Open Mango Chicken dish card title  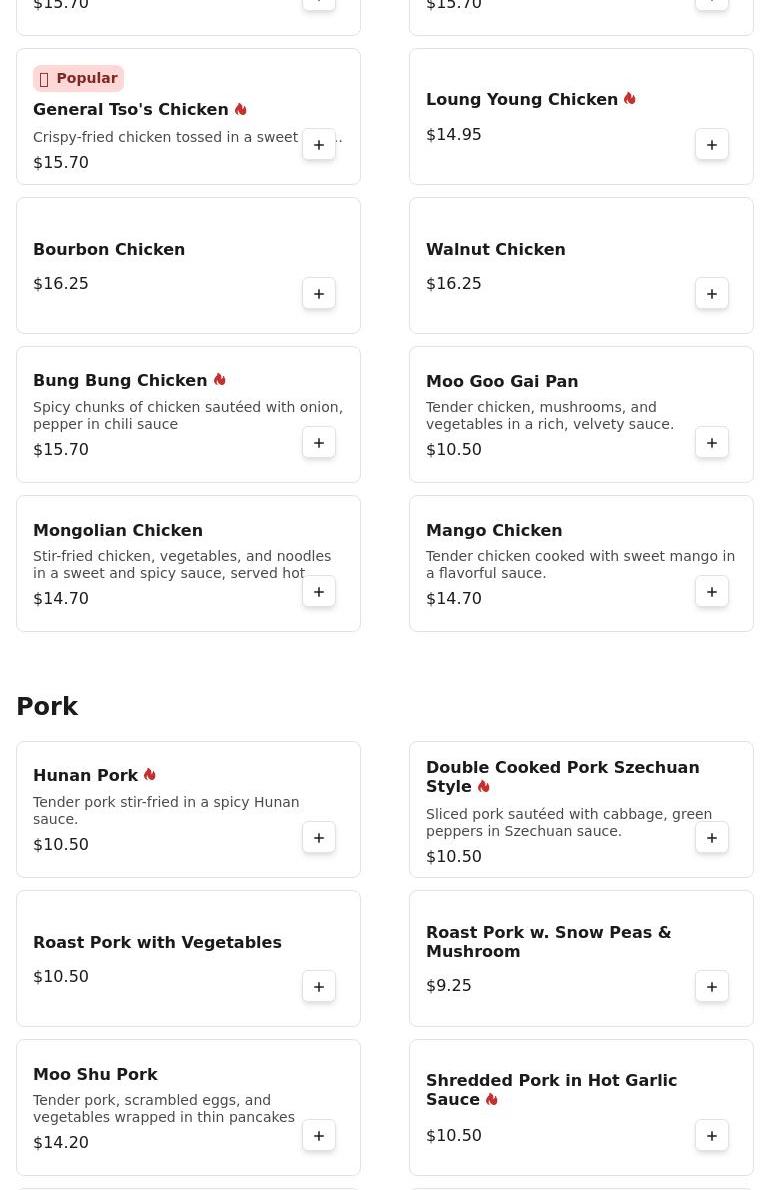tap(494, 530)
